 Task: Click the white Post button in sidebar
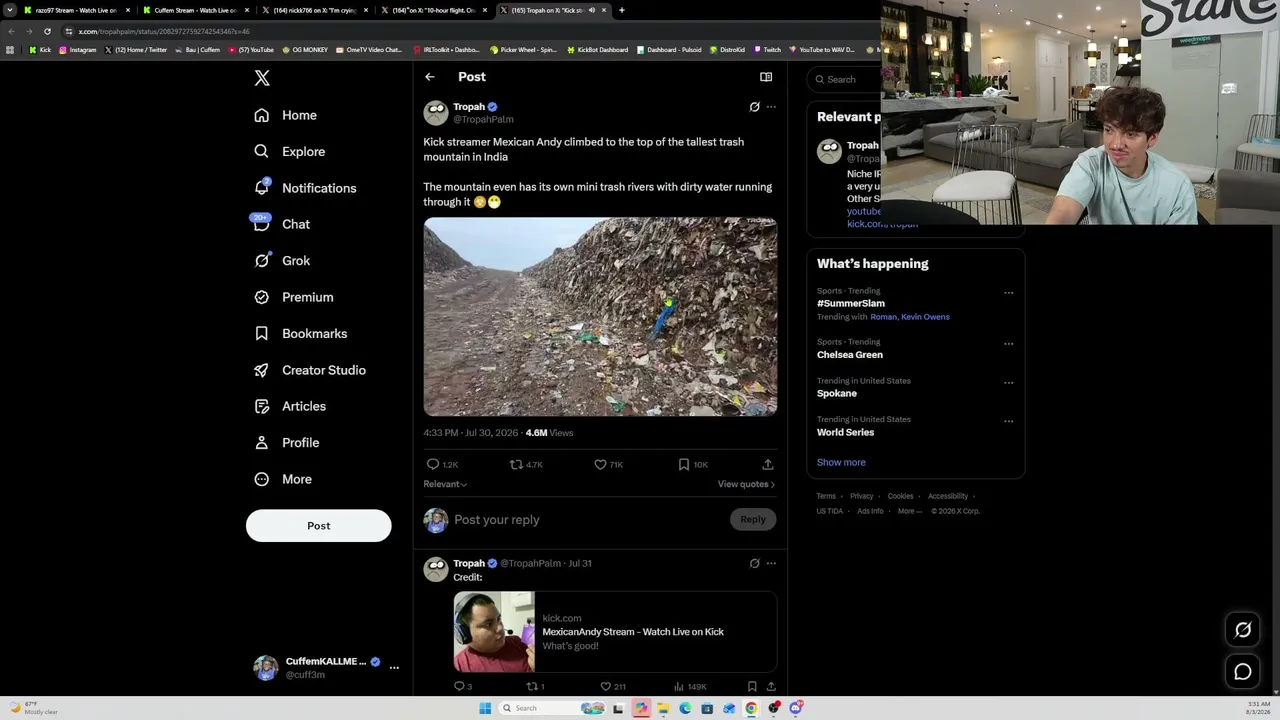click(x=319, y=526)
